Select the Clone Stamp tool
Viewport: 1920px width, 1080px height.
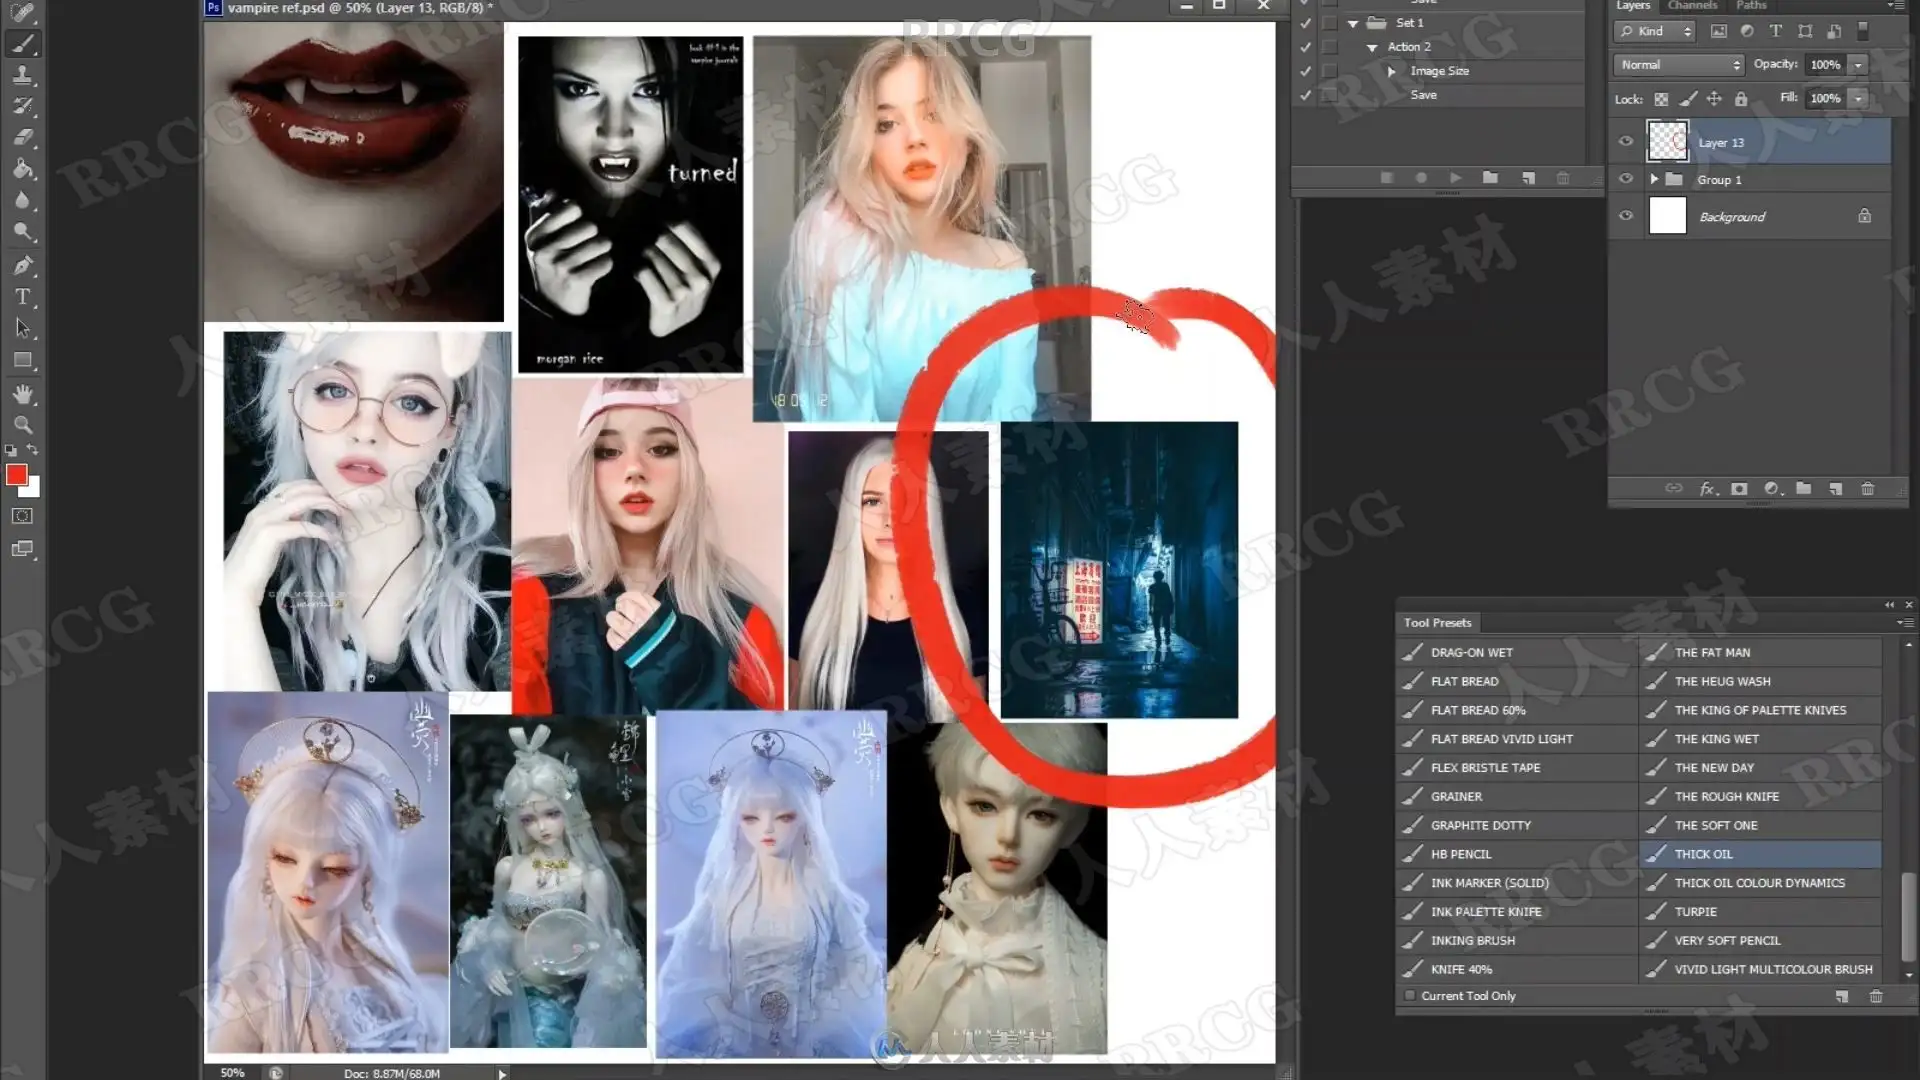coord(23,75)
